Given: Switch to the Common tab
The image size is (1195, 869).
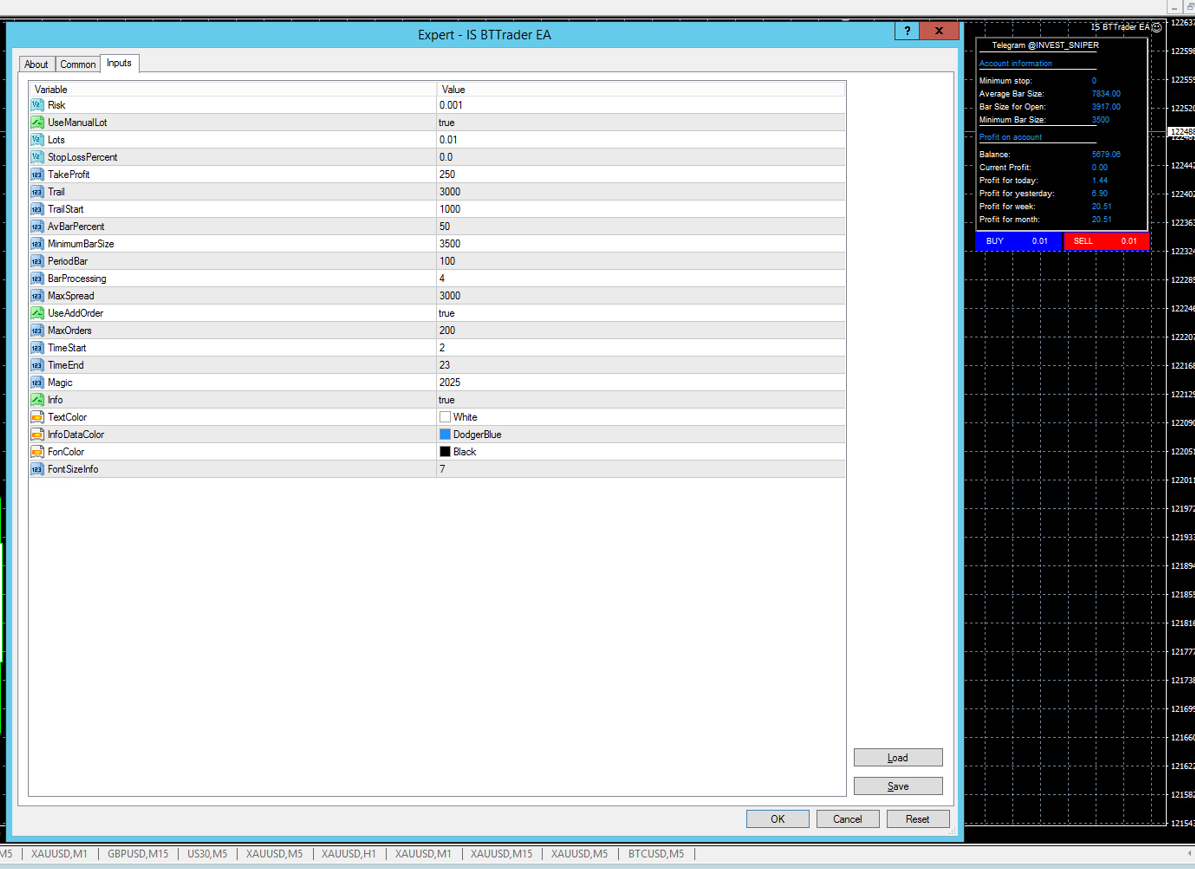Looking at the screenshot, I should point(78,64).
